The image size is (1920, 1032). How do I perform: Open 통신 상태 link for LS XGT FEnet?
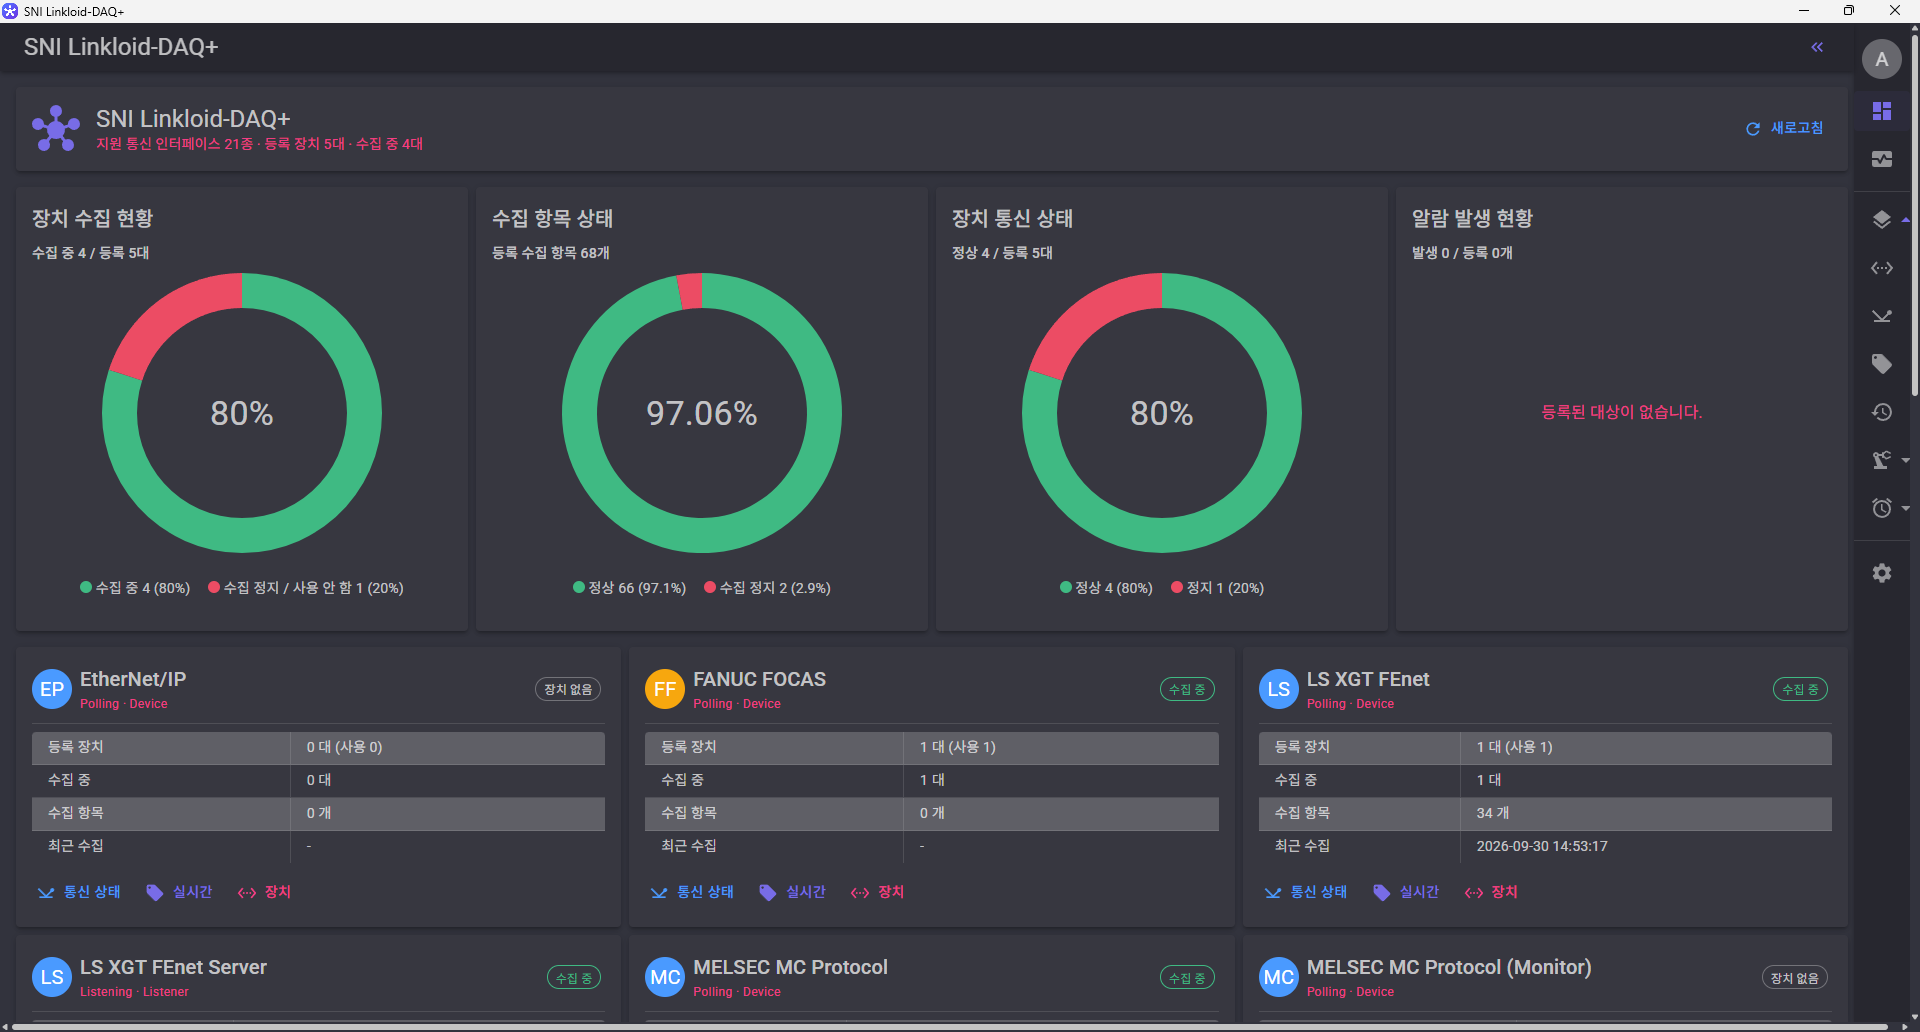(1306, 892)
